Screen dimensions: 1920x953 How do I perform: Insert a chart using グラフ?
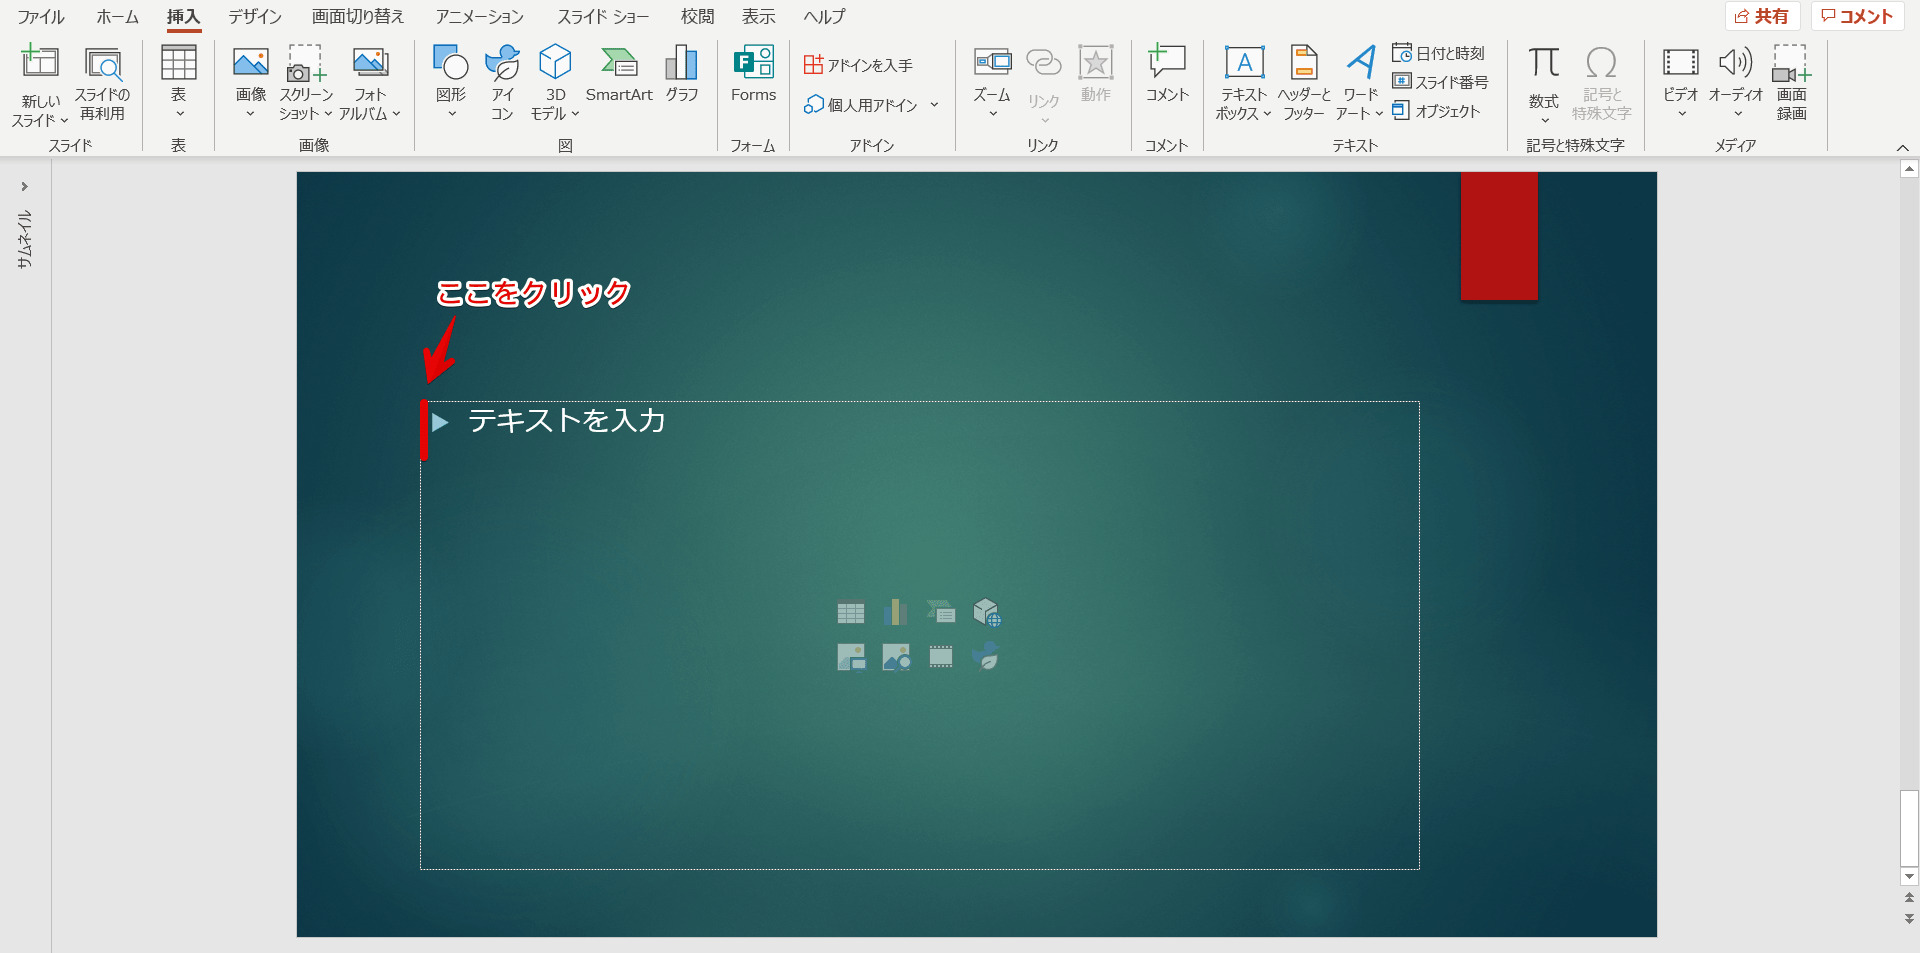682,75
